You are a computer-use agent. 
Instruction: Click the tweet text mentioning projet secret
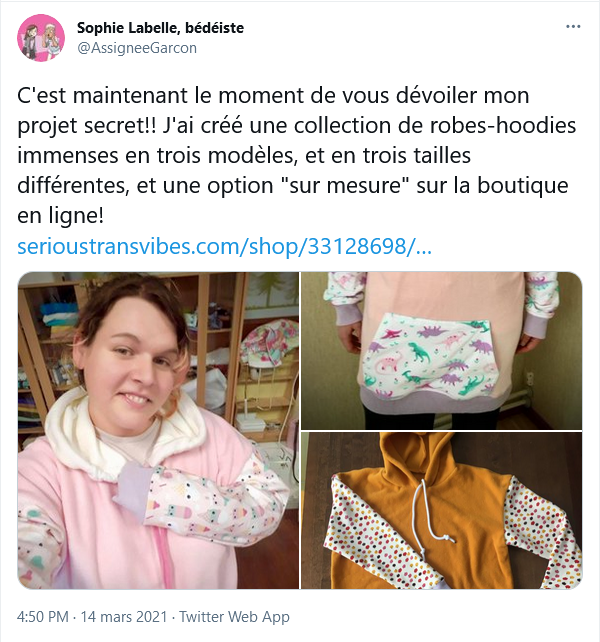297,155
